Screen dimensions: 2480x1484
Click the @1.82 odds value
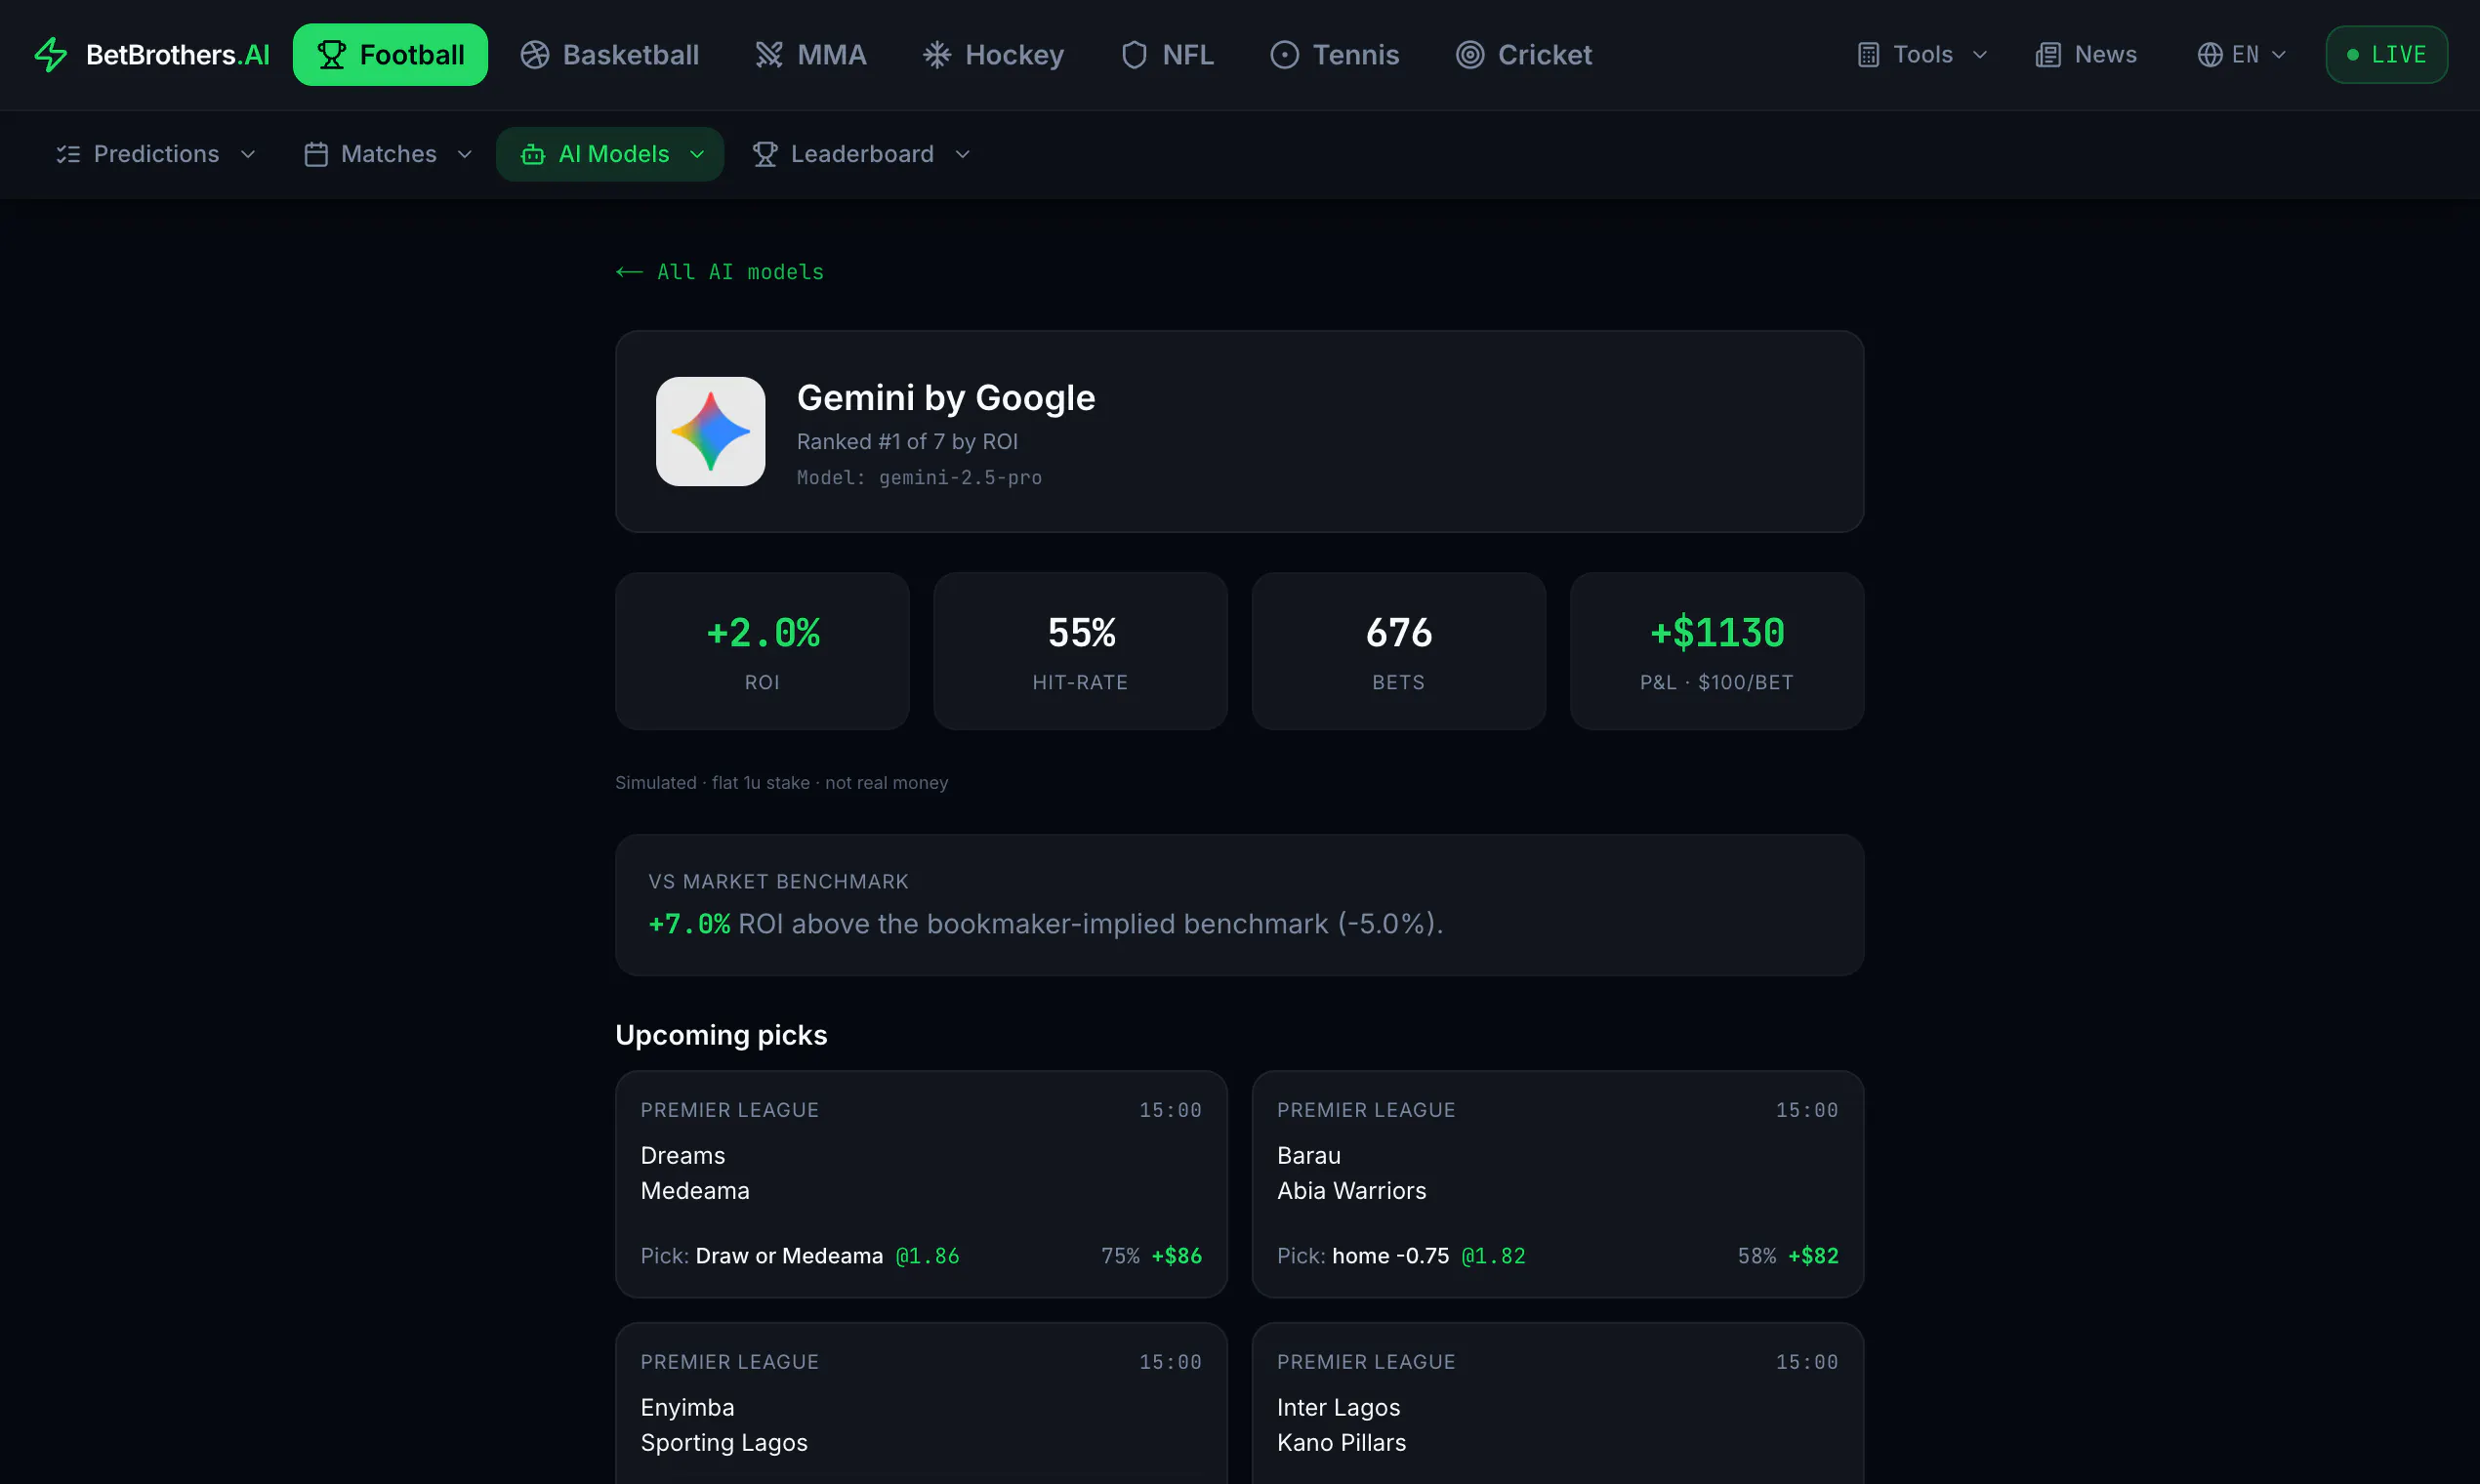click(1493, 1256)
